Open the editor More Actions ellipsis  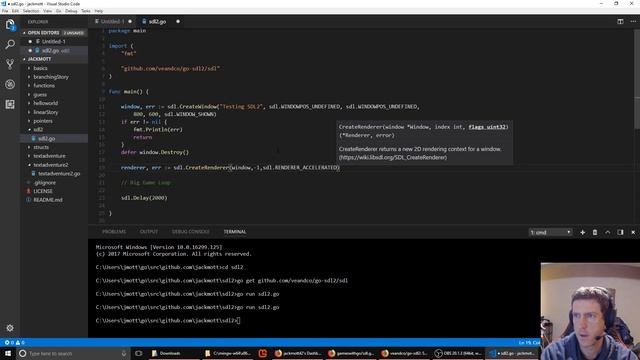point(633,21)
